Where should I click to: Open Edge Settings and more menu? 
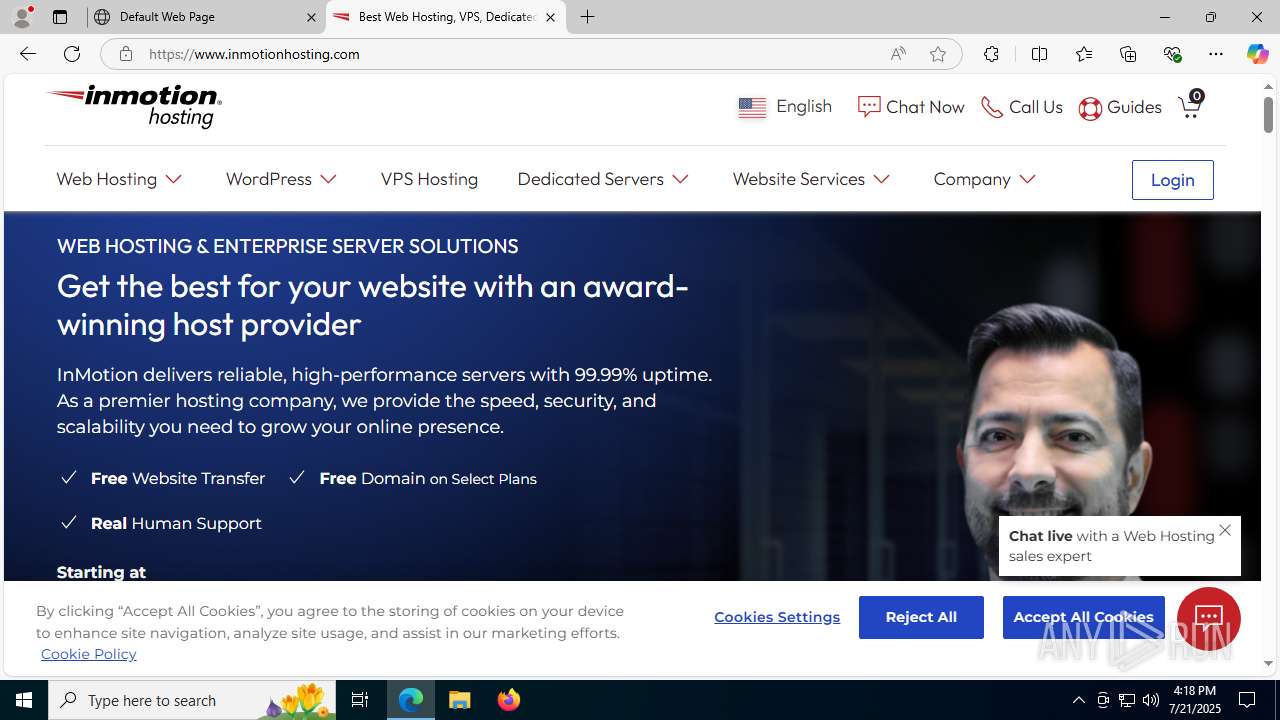click(1216, 54)
